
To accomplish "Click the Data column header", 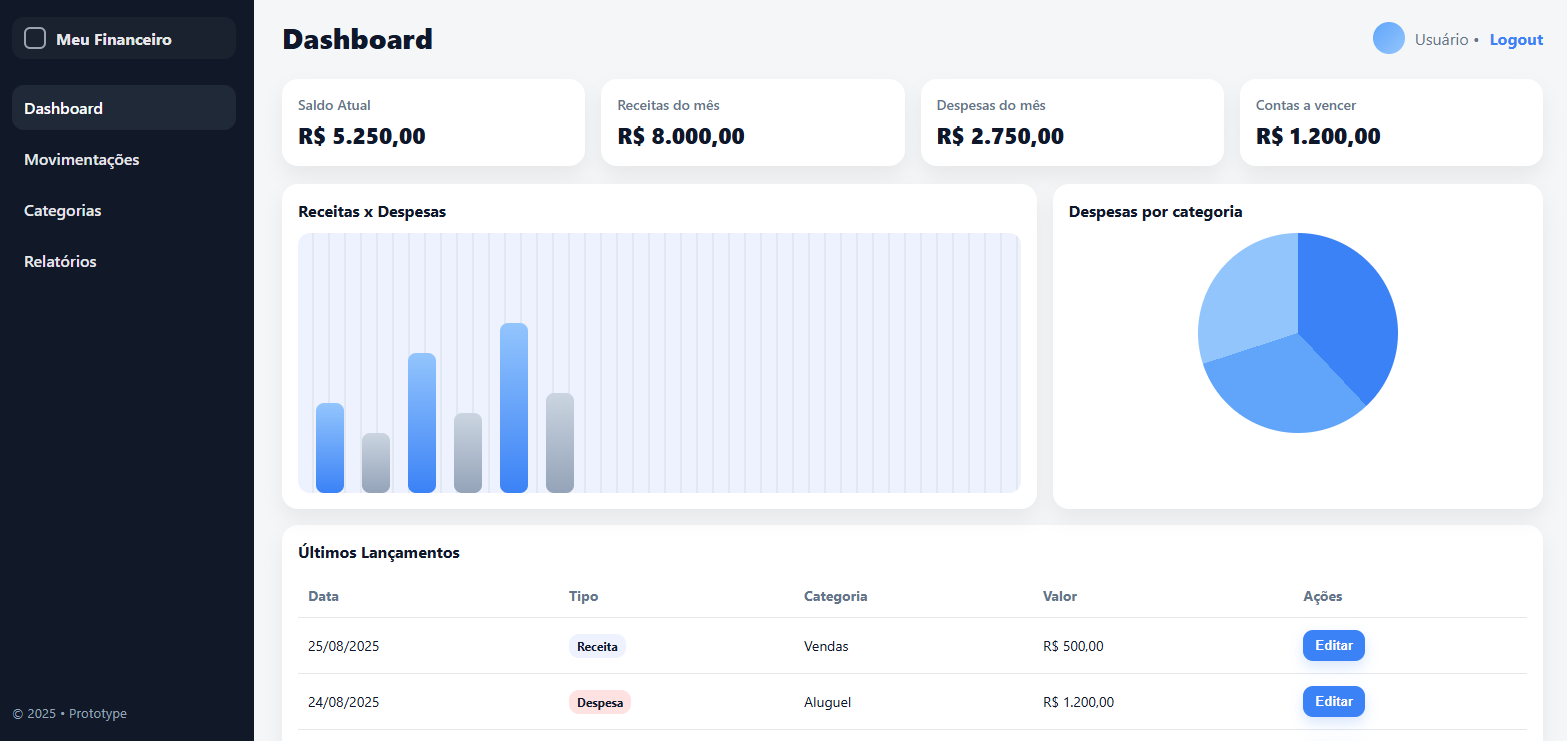I will tap(323, 597).
